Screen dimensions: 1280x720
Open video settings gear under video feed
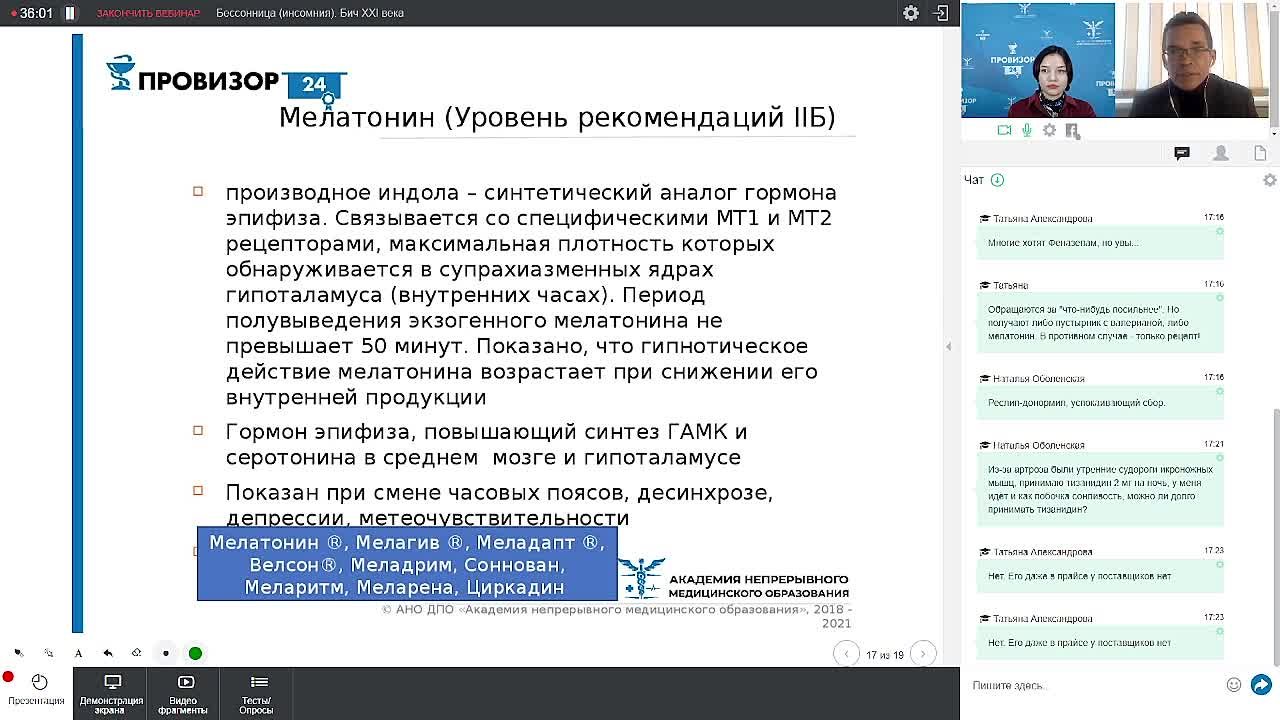point(1049,130)
